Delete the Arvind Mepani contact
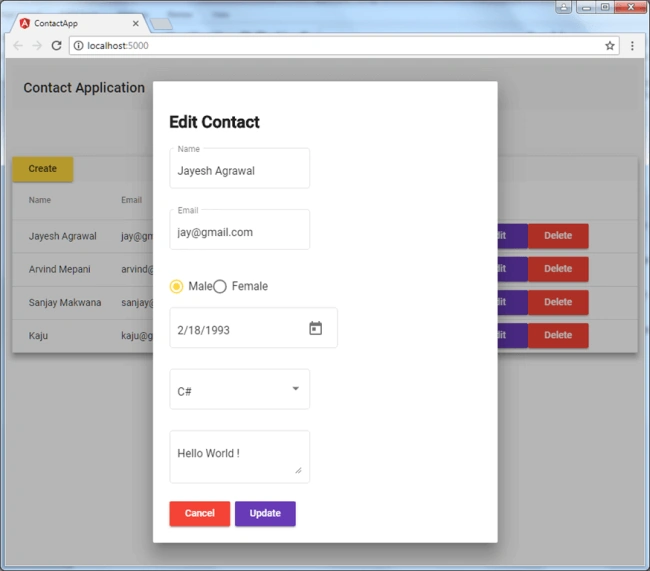The width and height of the screenshot is (650, 571). (558, 269)
